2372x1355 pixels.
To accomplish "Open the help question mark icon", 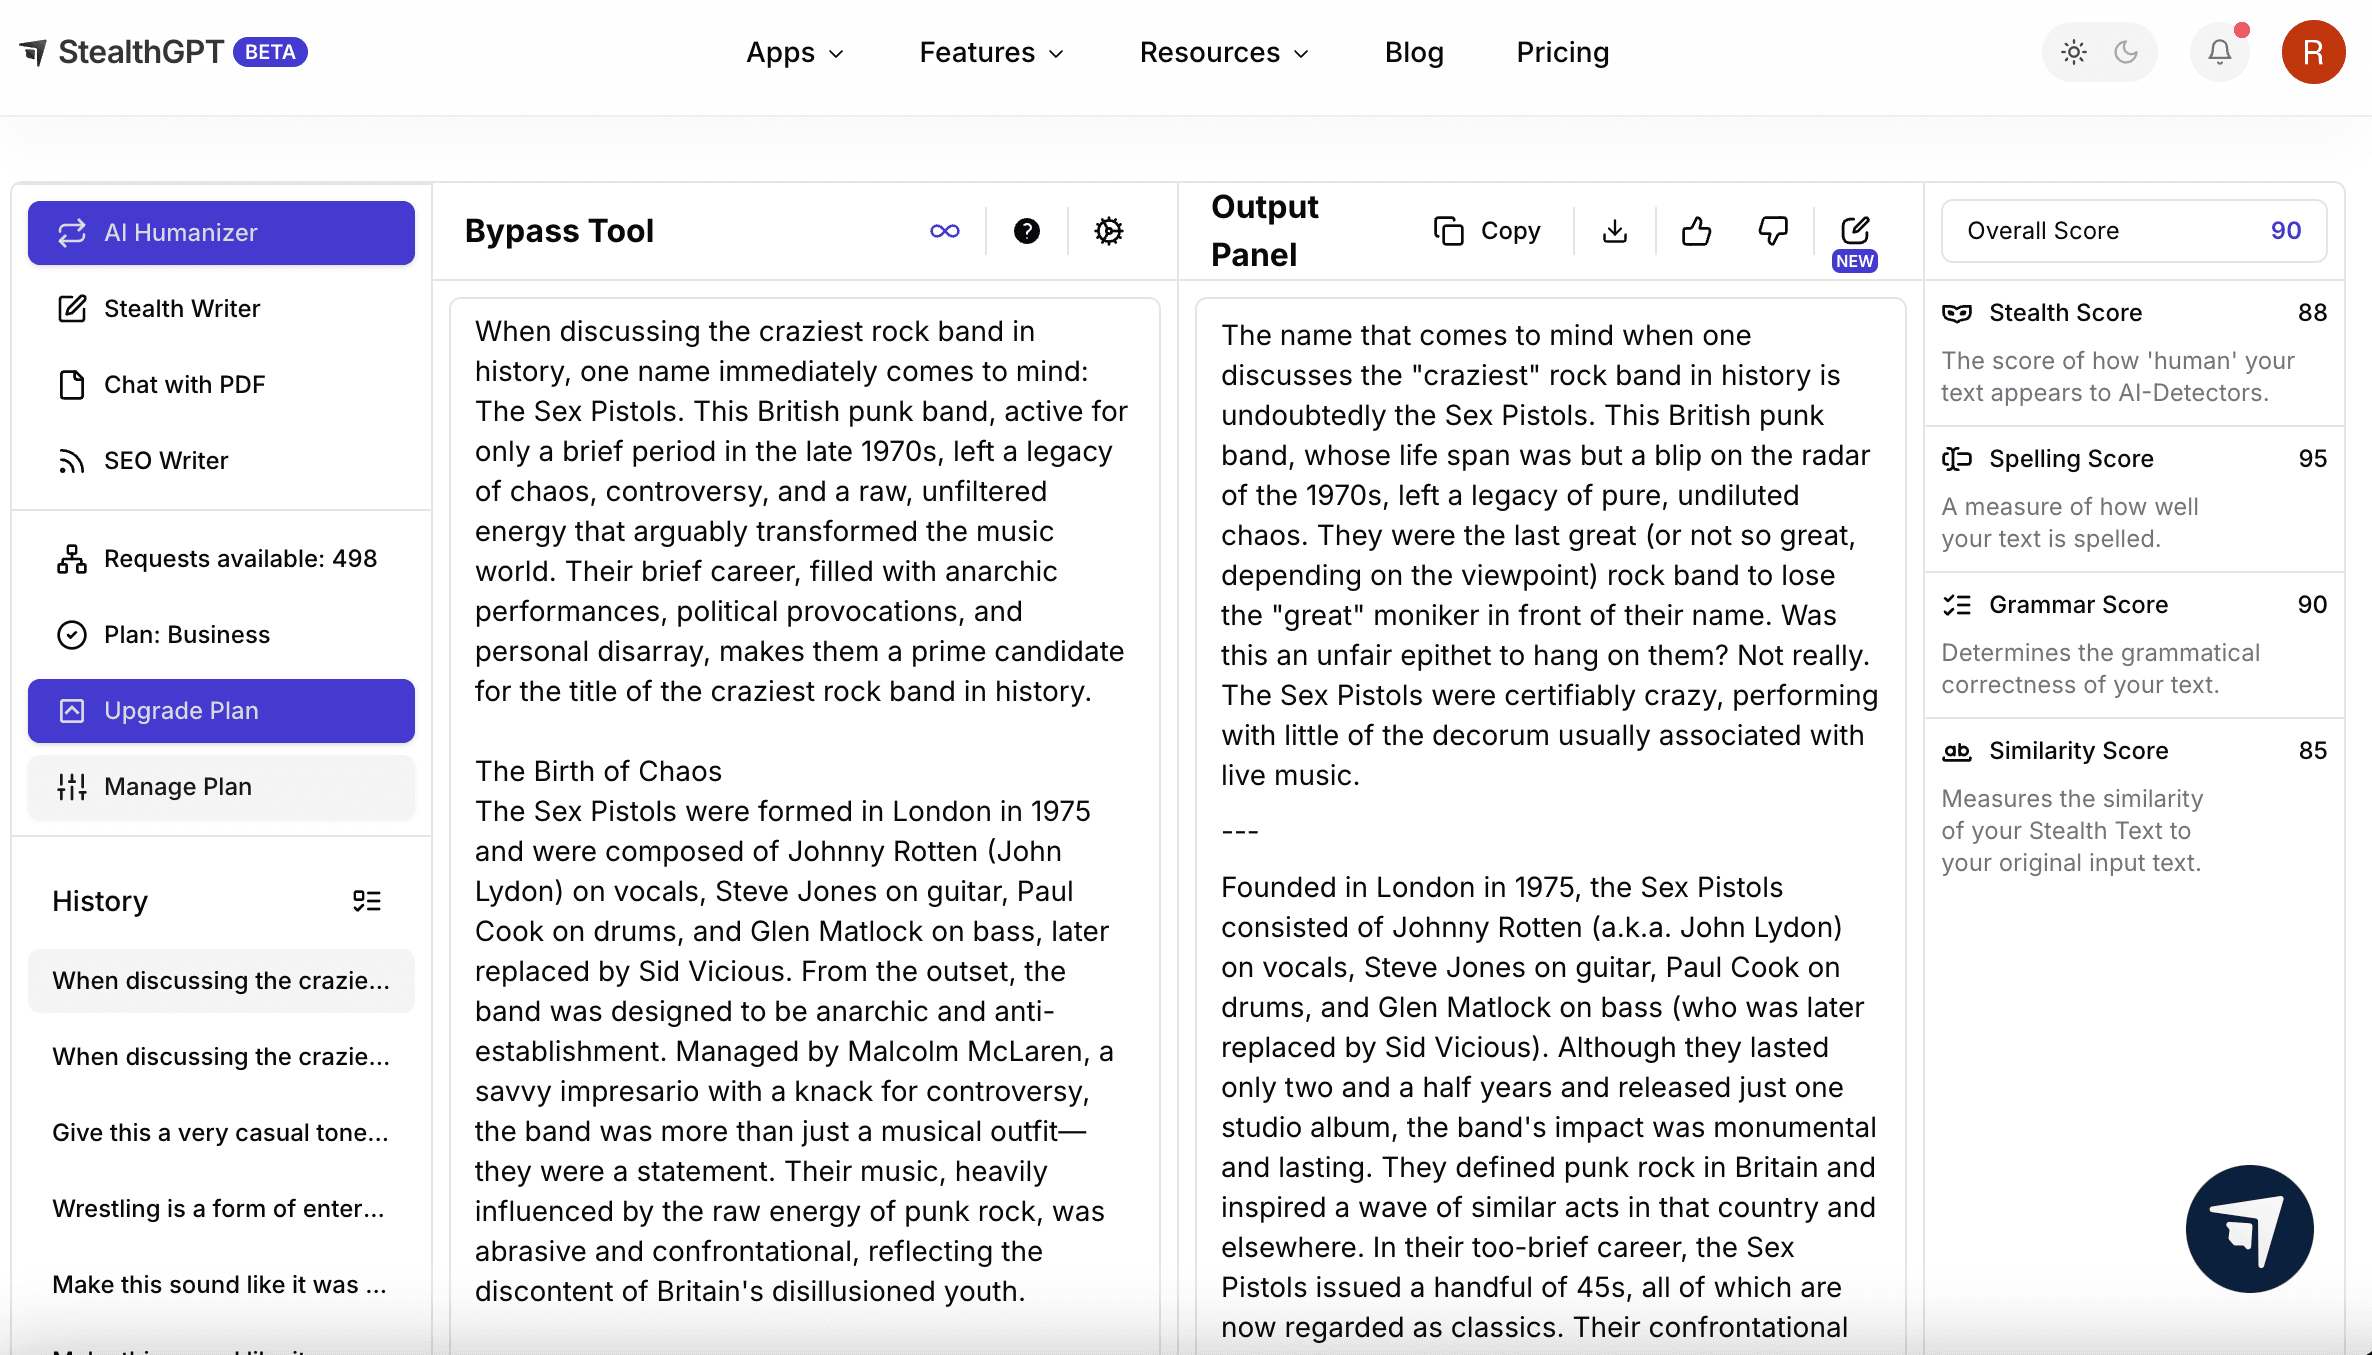I will (1026, 231).
